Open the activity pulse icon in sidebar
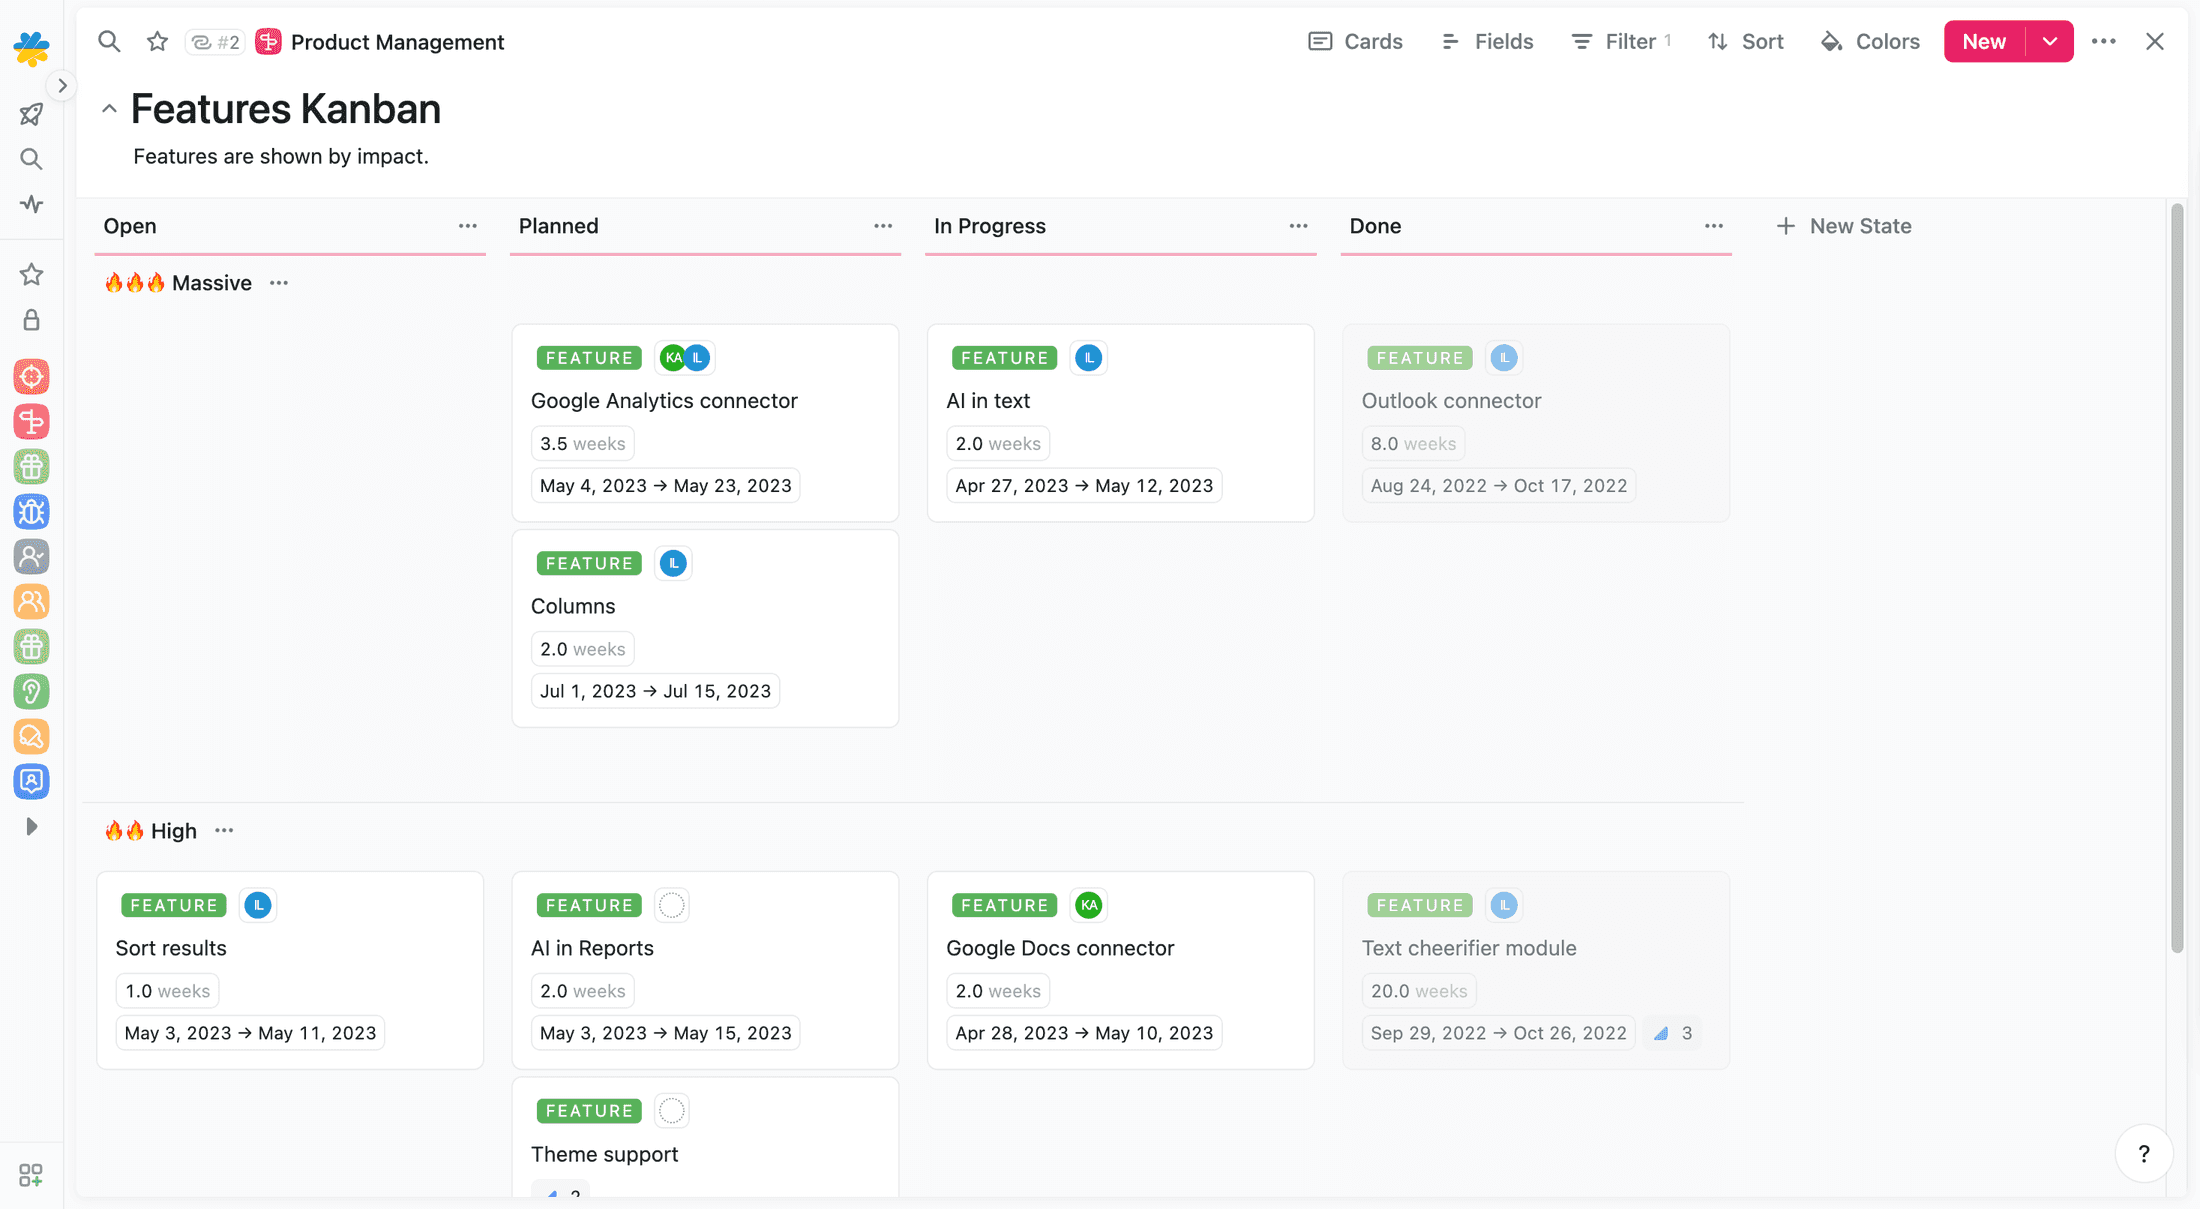 click(x=31, y=204)
